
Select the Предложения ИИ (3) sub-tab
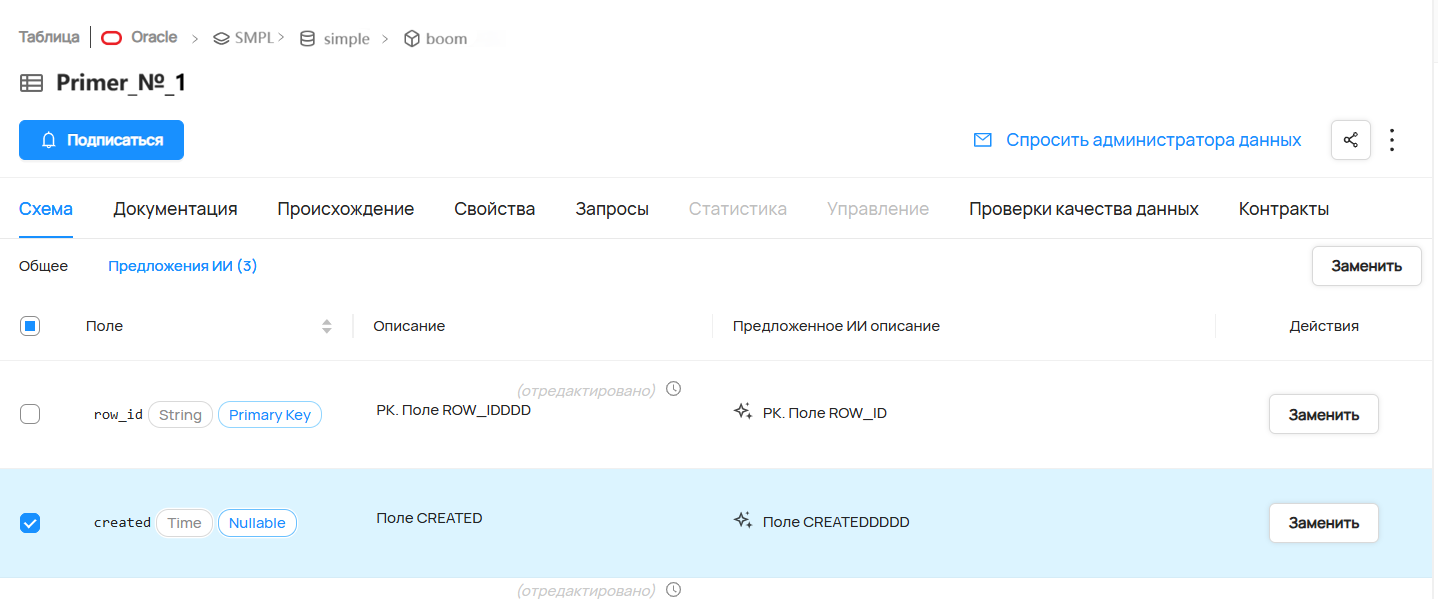tap(182, 266)
